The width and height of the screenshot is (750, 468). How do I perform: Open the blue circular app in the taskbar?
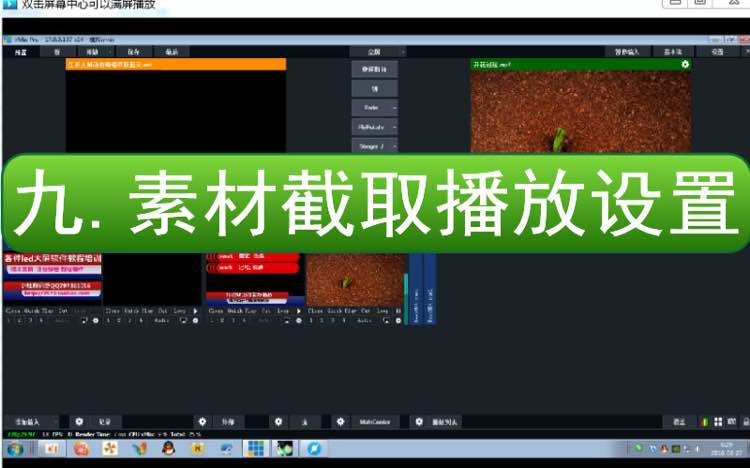pos(314,448)
